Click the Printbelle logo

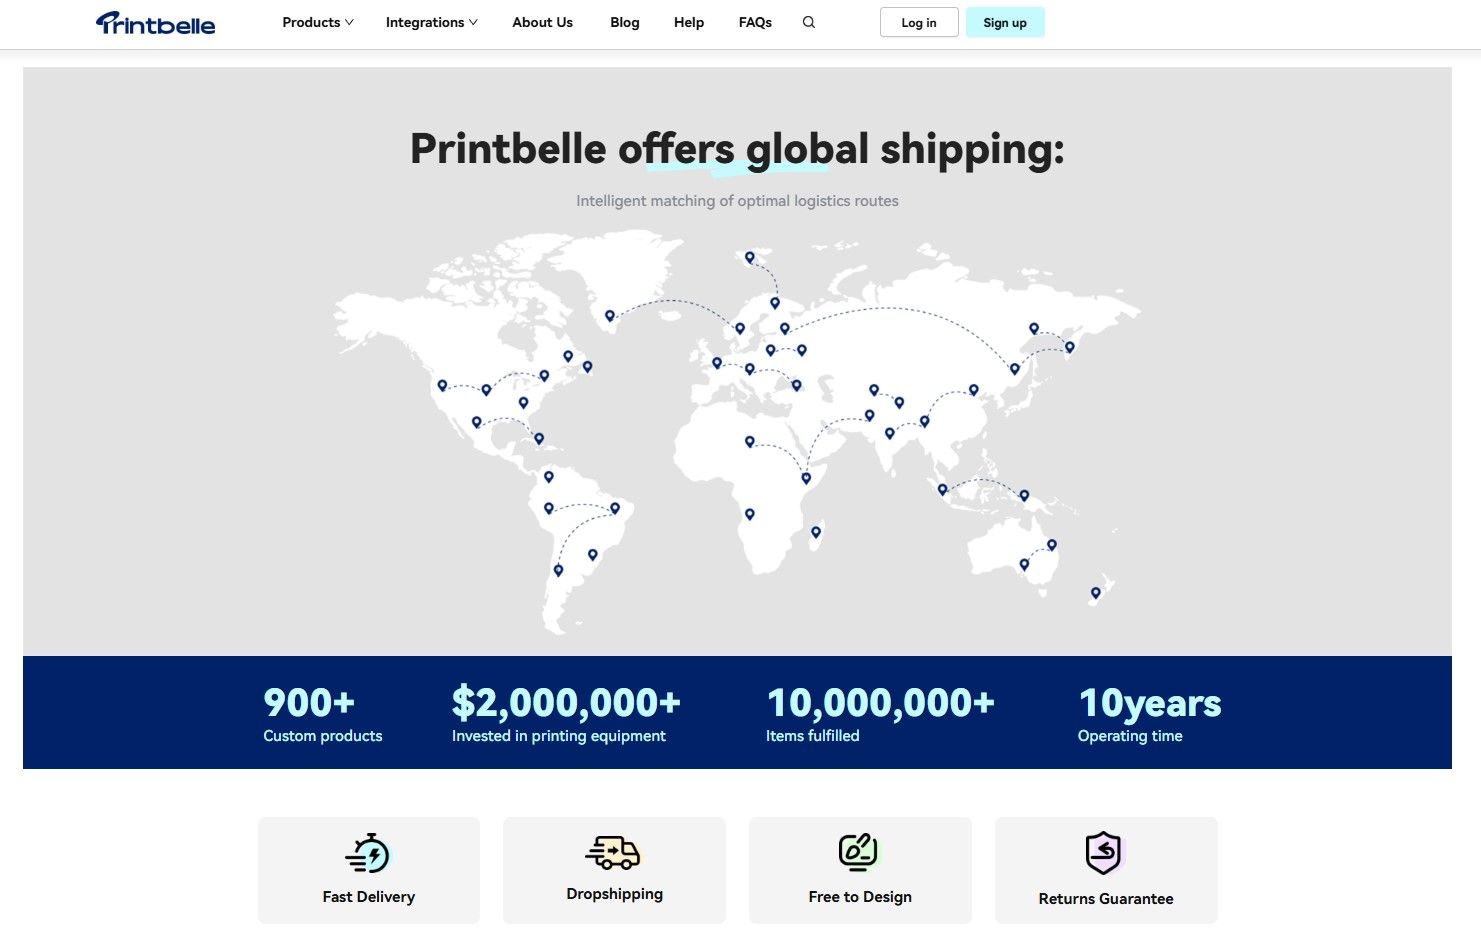click(x=155, y=22)
